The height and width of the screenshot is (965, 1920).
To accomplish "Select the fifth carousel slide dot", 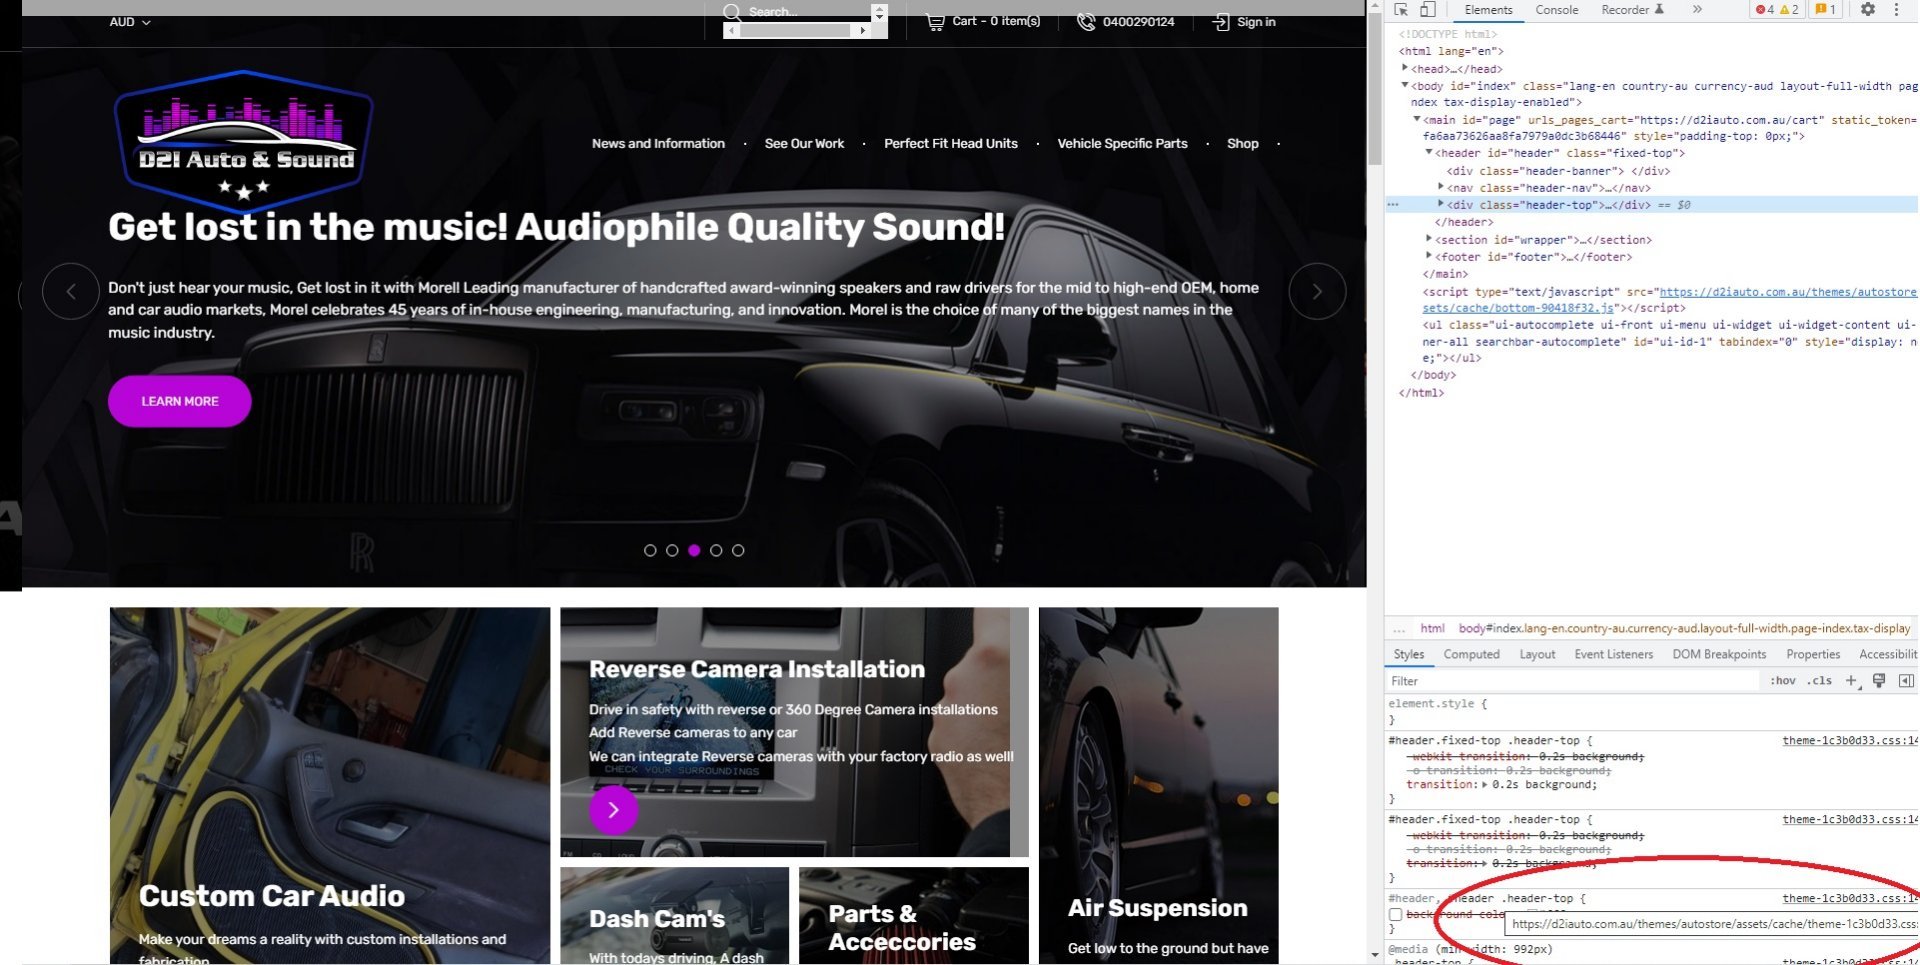I will click(738, 551).
